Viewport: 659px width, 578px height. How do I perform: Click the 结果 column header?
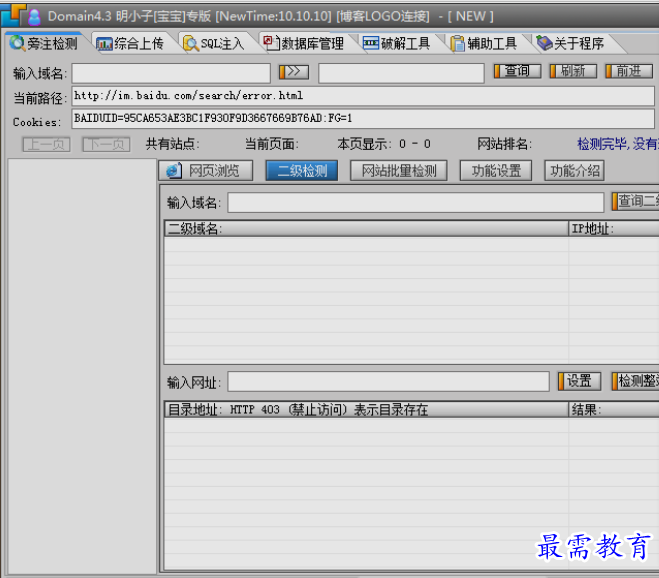(614, 409)
